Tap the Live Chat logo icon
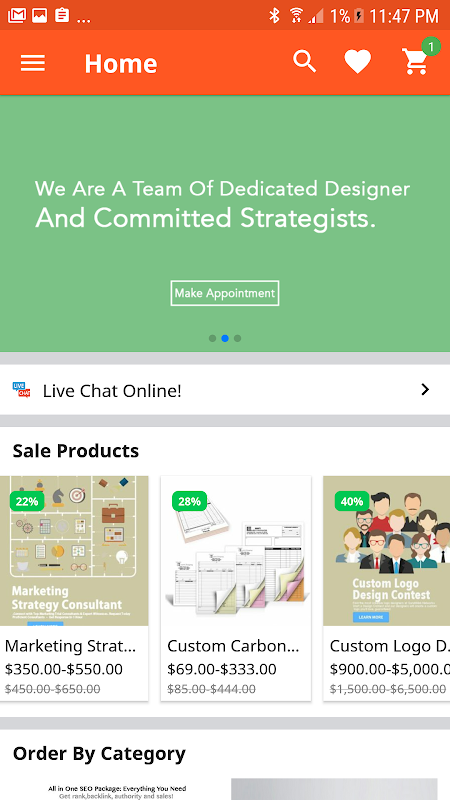The width and height of the screenshot is (450, 800). click(x=21, y=390)
